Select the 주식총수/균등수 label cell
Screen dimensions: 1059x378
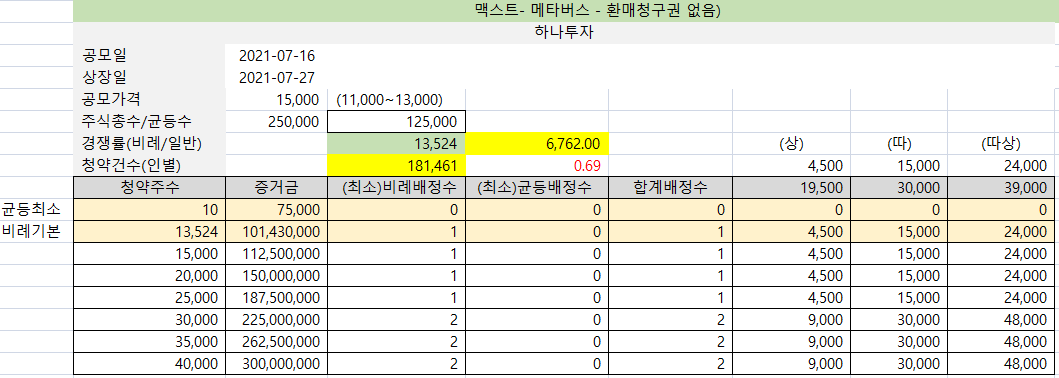[149, 122]
